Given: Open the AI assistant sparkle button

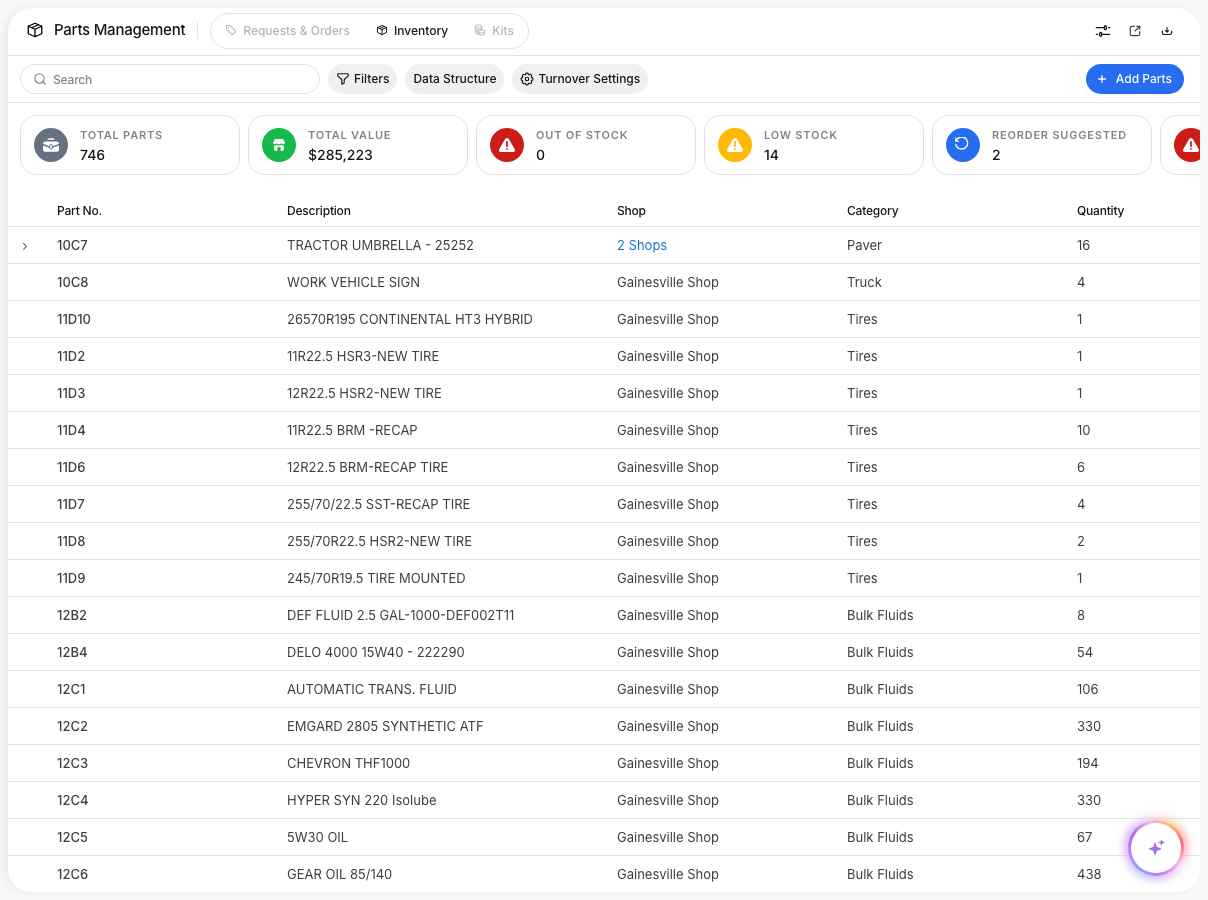Looking at the screenshot, I should point(1156,848).
